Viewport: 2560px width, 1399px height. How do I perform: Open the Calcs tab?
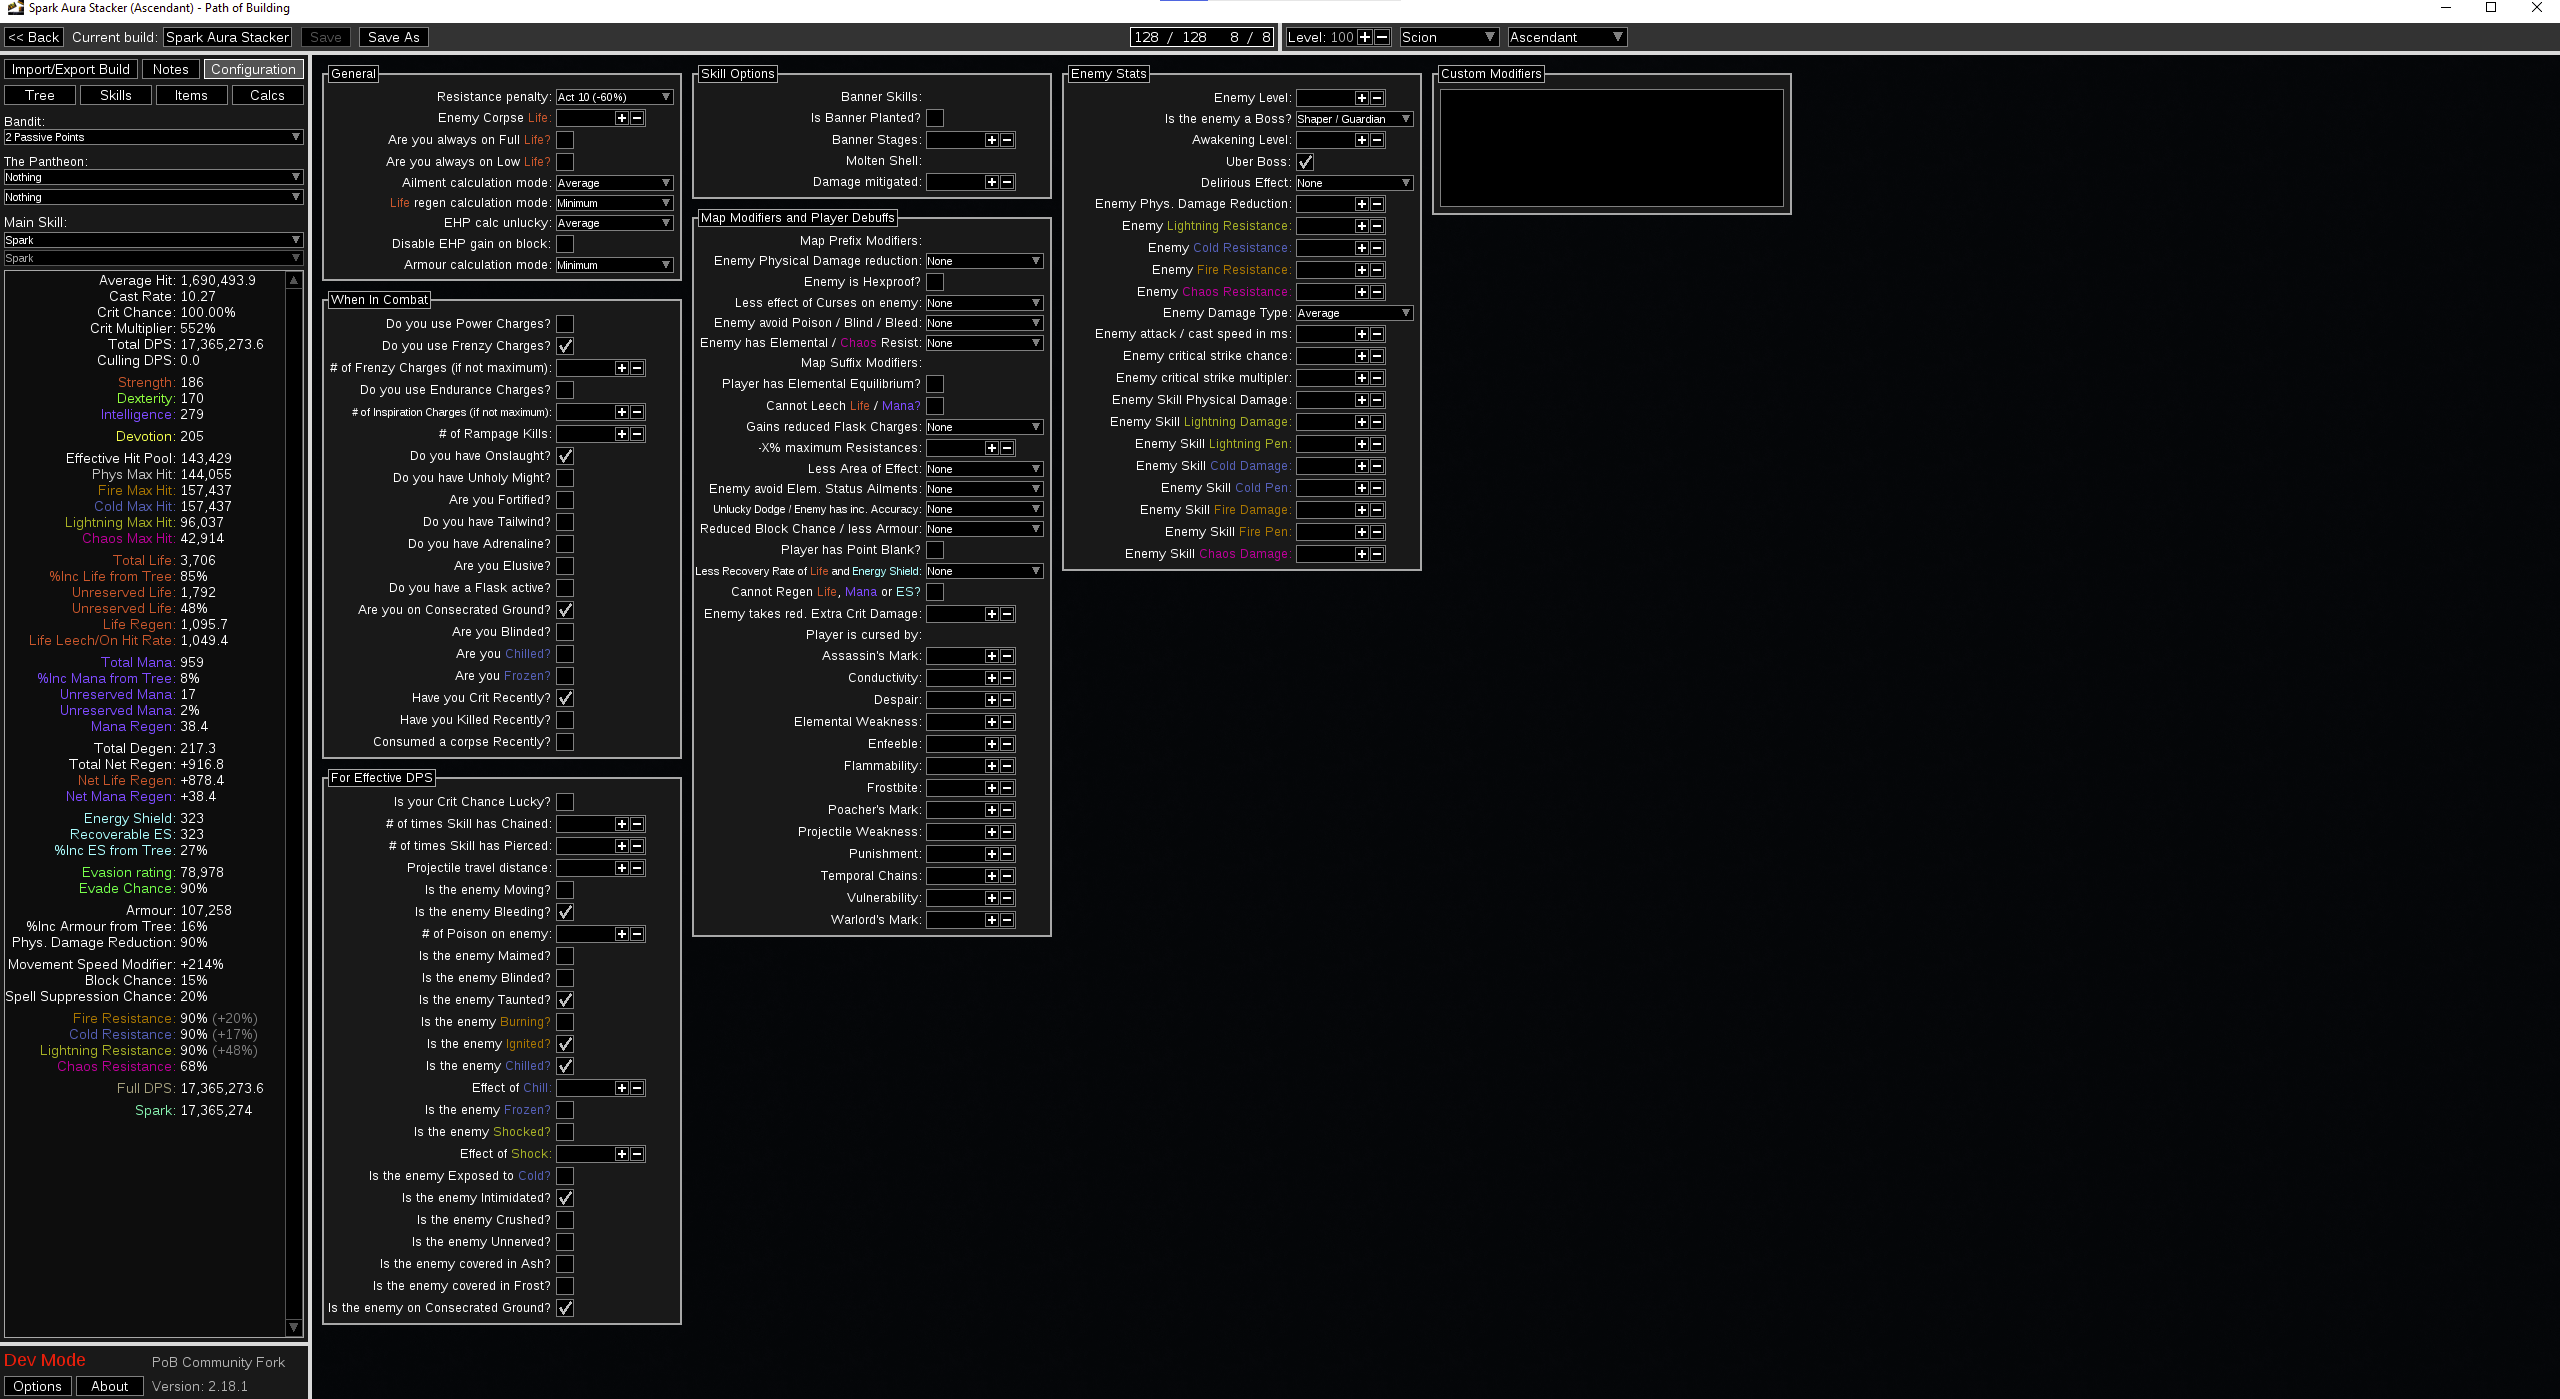coord(267,95)
